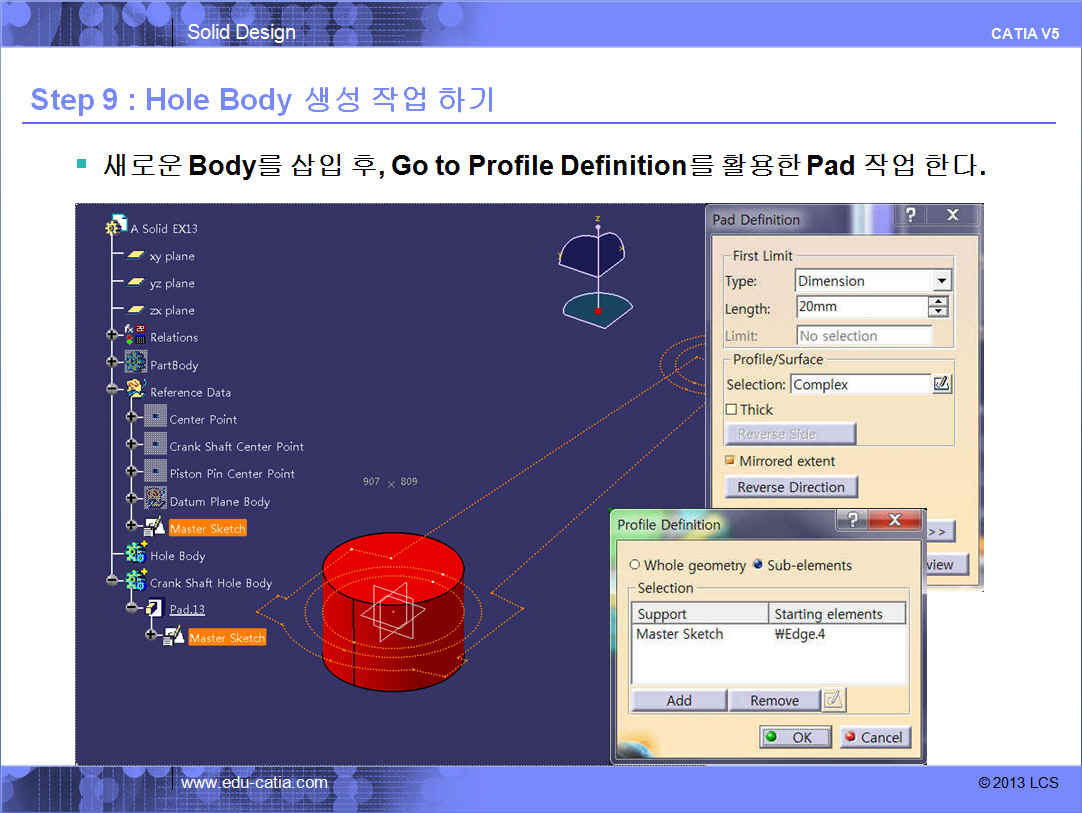Open the Type dropdown in First Limit
This screenshot has width=1082, height=813.
pyautogui.click(x=941, y=281)
